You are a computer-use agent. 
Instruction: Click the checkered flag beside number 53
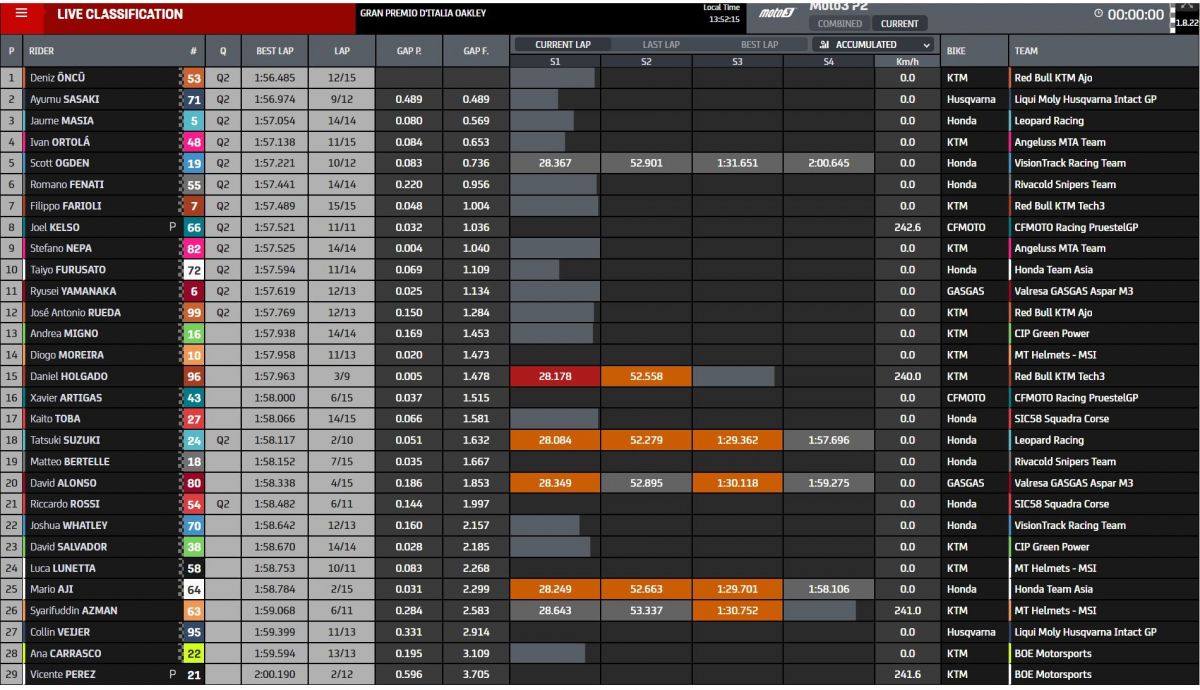point(181,78)
